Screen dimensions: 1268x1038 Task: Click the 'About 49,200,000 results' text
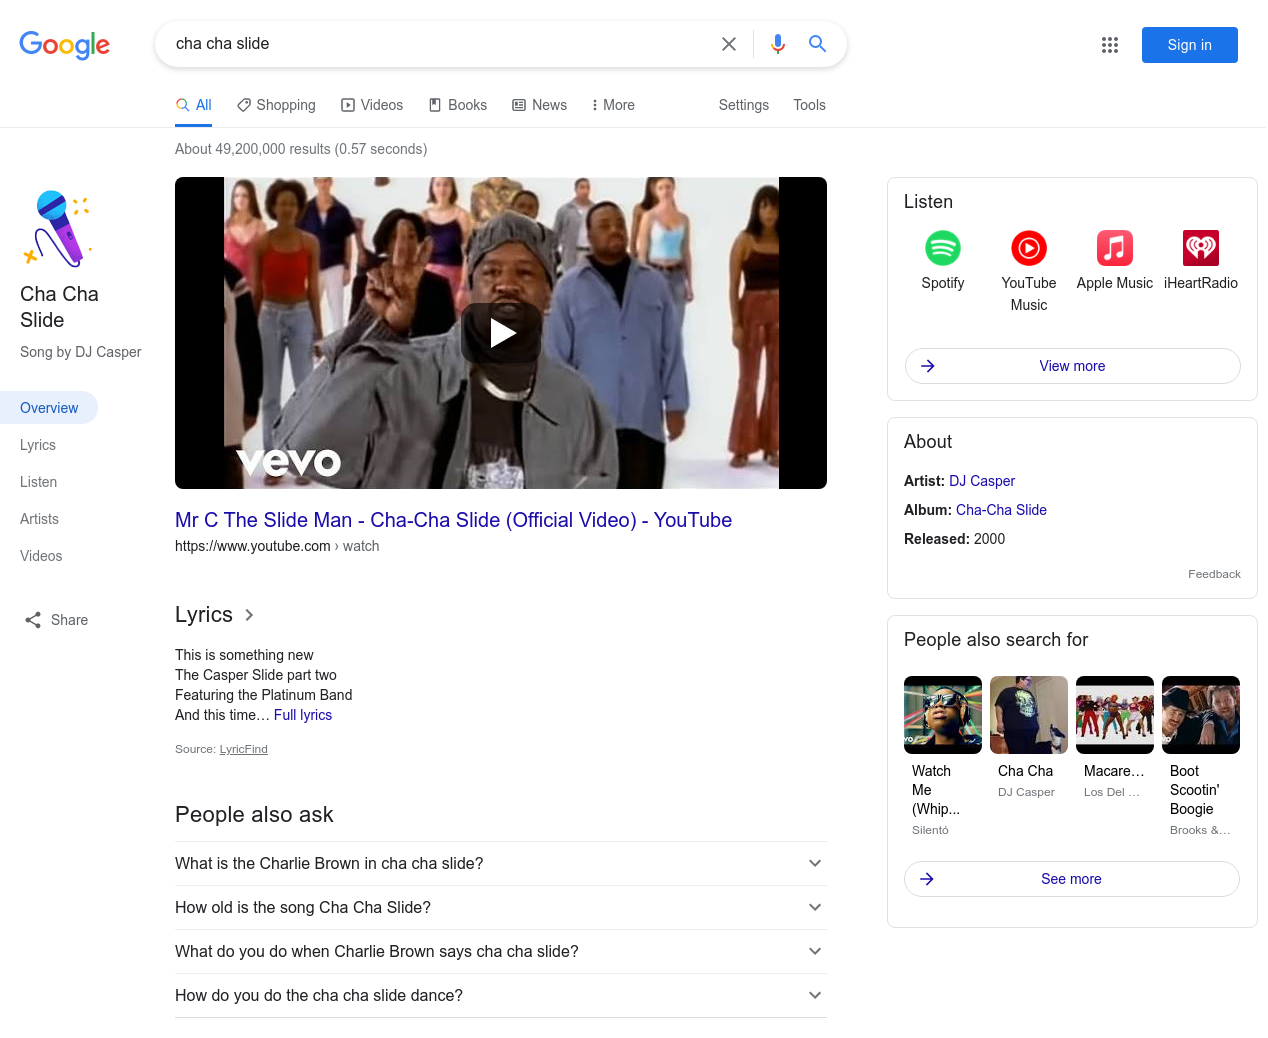coord(301,149)
